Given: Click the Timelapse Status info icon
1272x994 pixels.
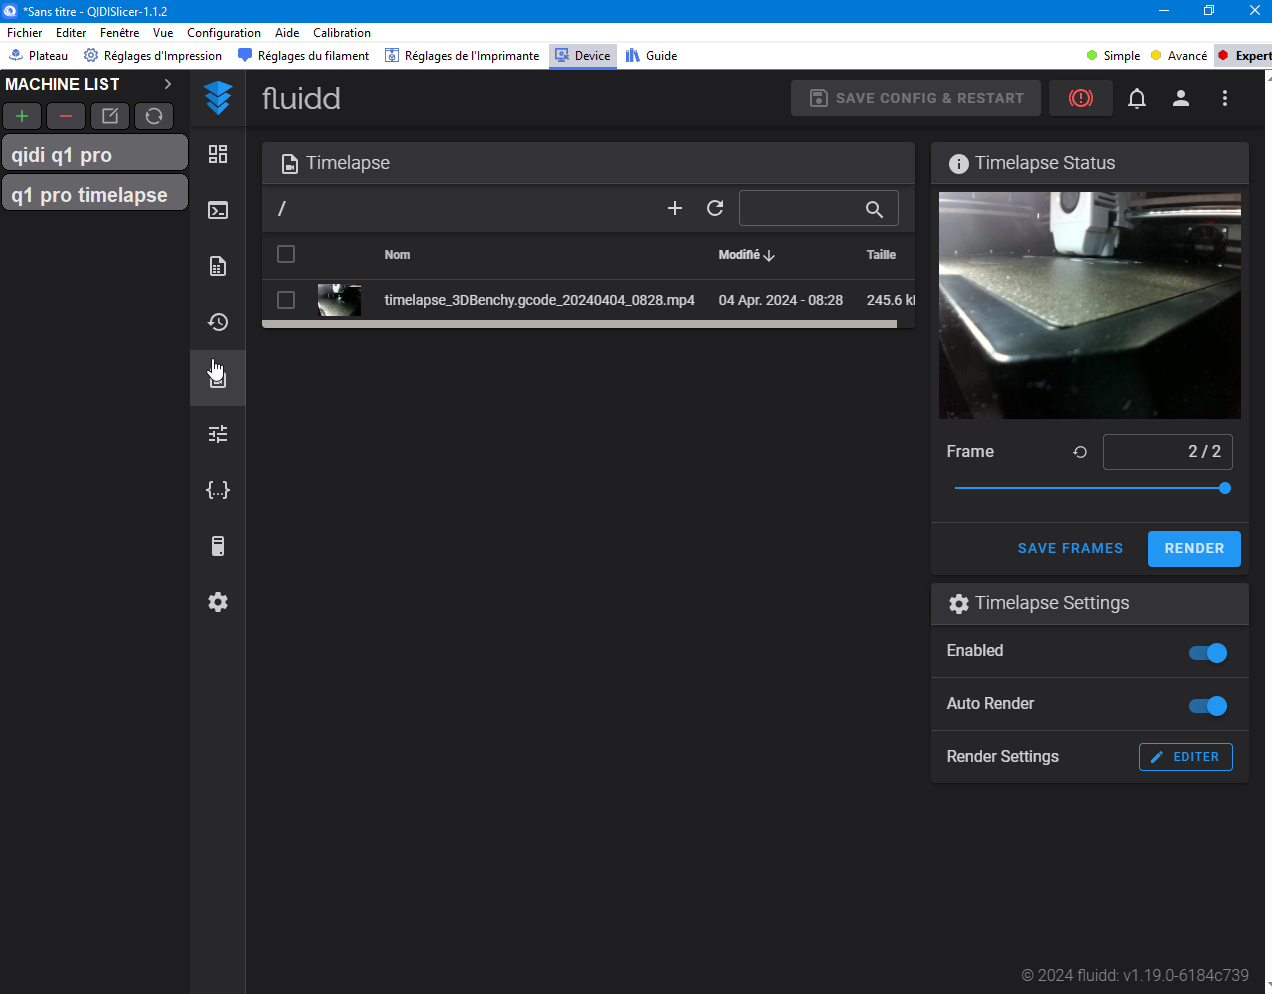Looking at the screenshot, I should click(x=959, y=164).
